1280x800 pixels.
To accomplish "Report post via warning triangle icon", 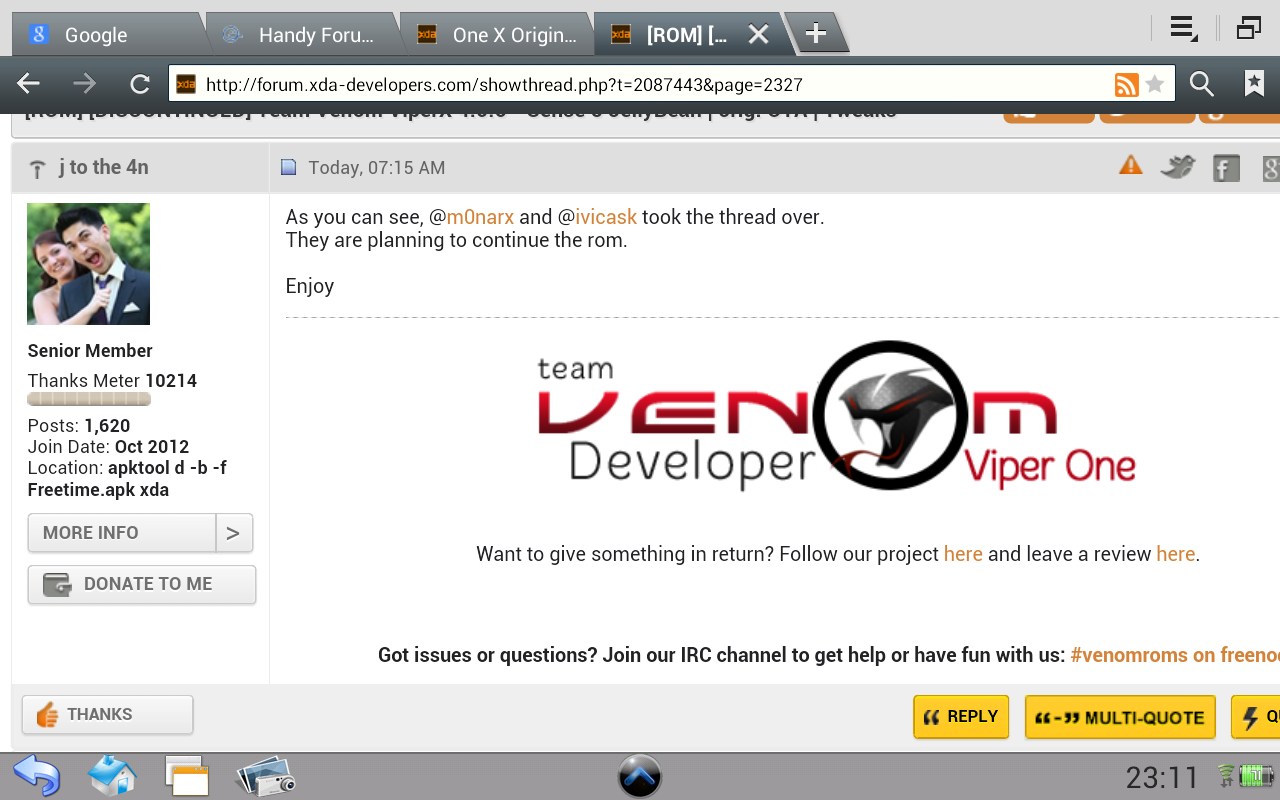I will coord(1131,165).
